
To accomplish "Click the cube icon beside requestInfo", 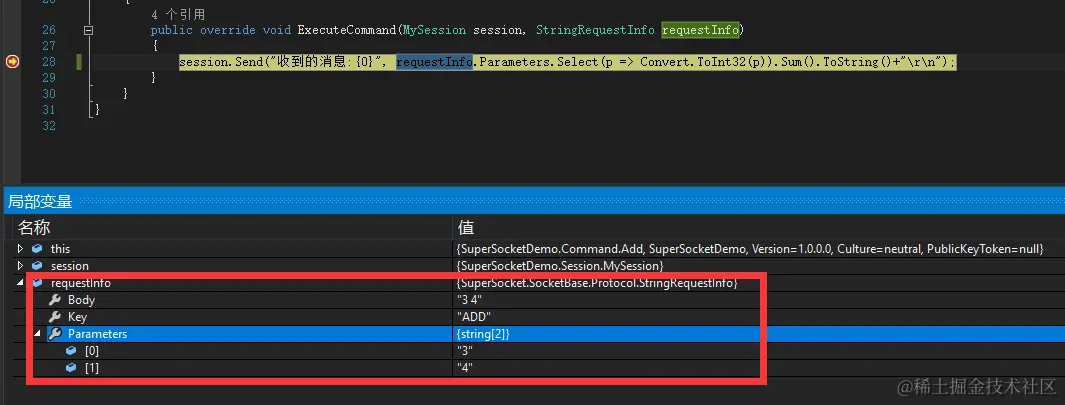I will 37,283.
